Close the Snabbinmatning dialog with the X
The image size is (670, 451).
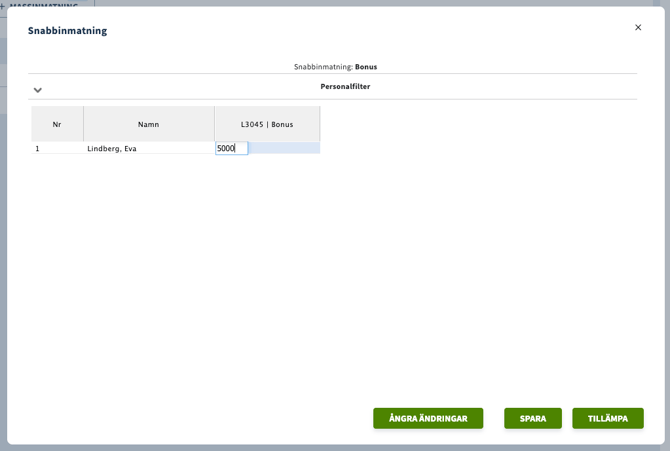[638, 28]
